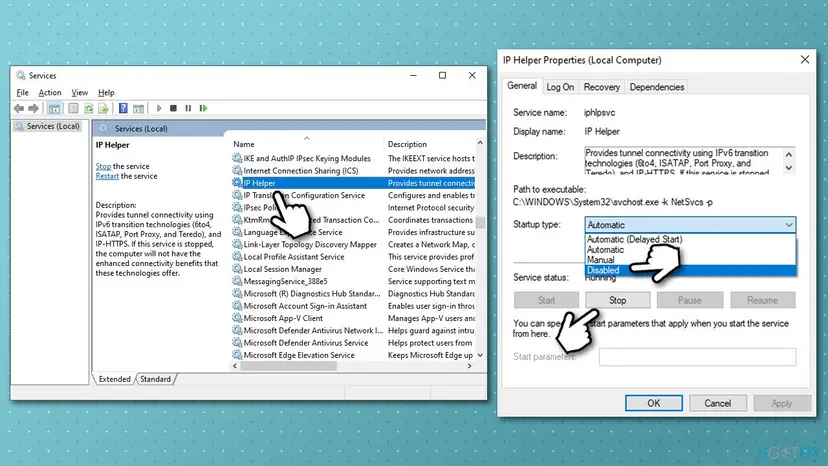Screen dimensions: 828x466
Task: Click the Apply button in properties dialog
Action: coord(782,403)
